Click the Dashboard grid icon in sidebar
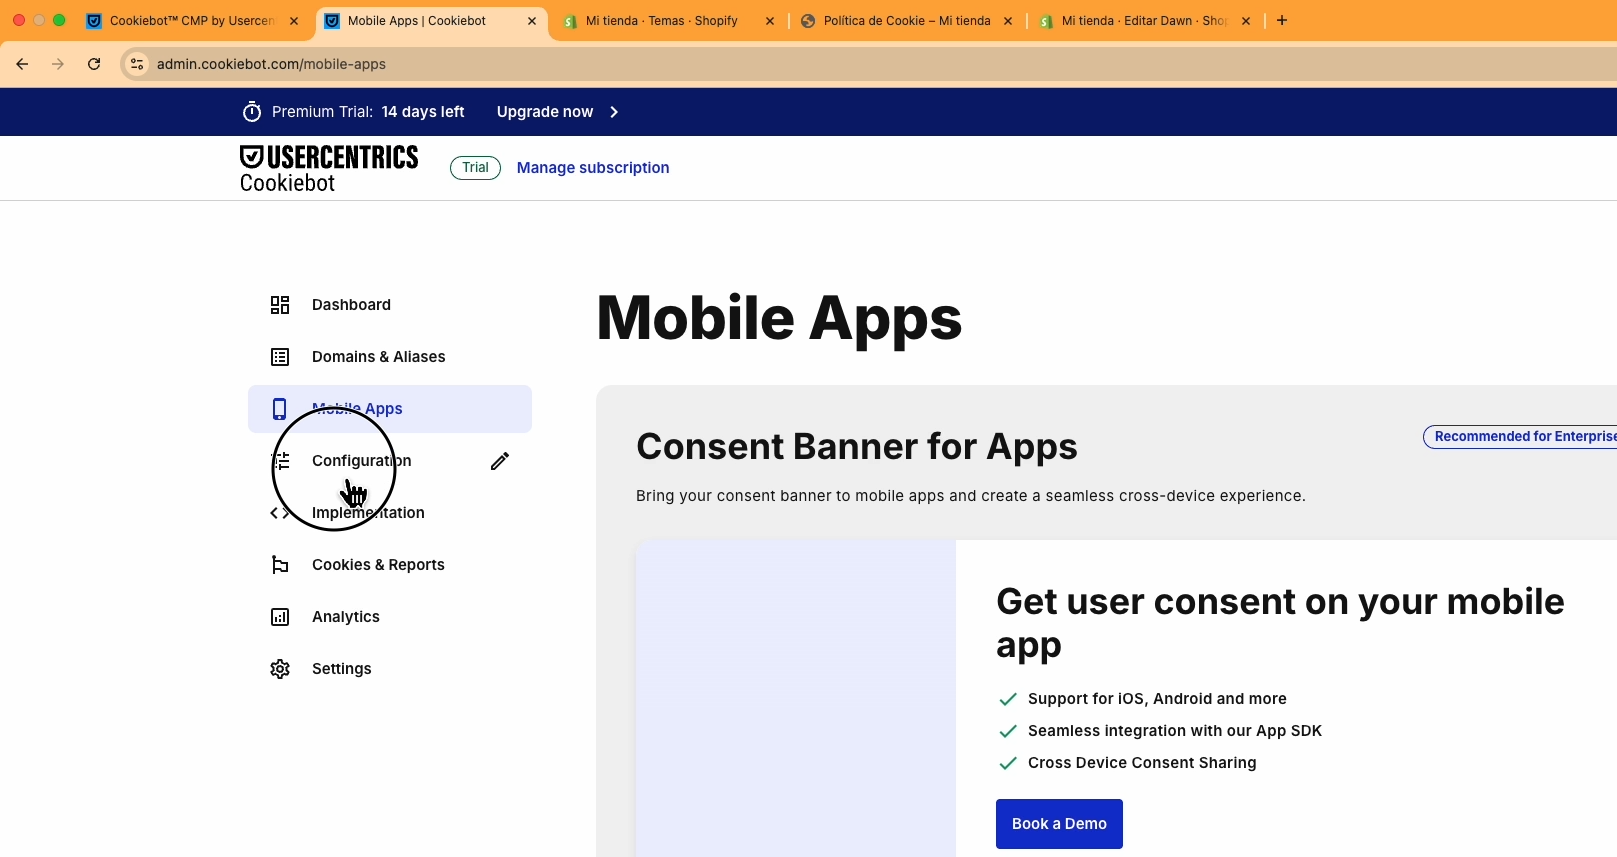This screenshot has height=857, width=1617. [x=280, y=305]
